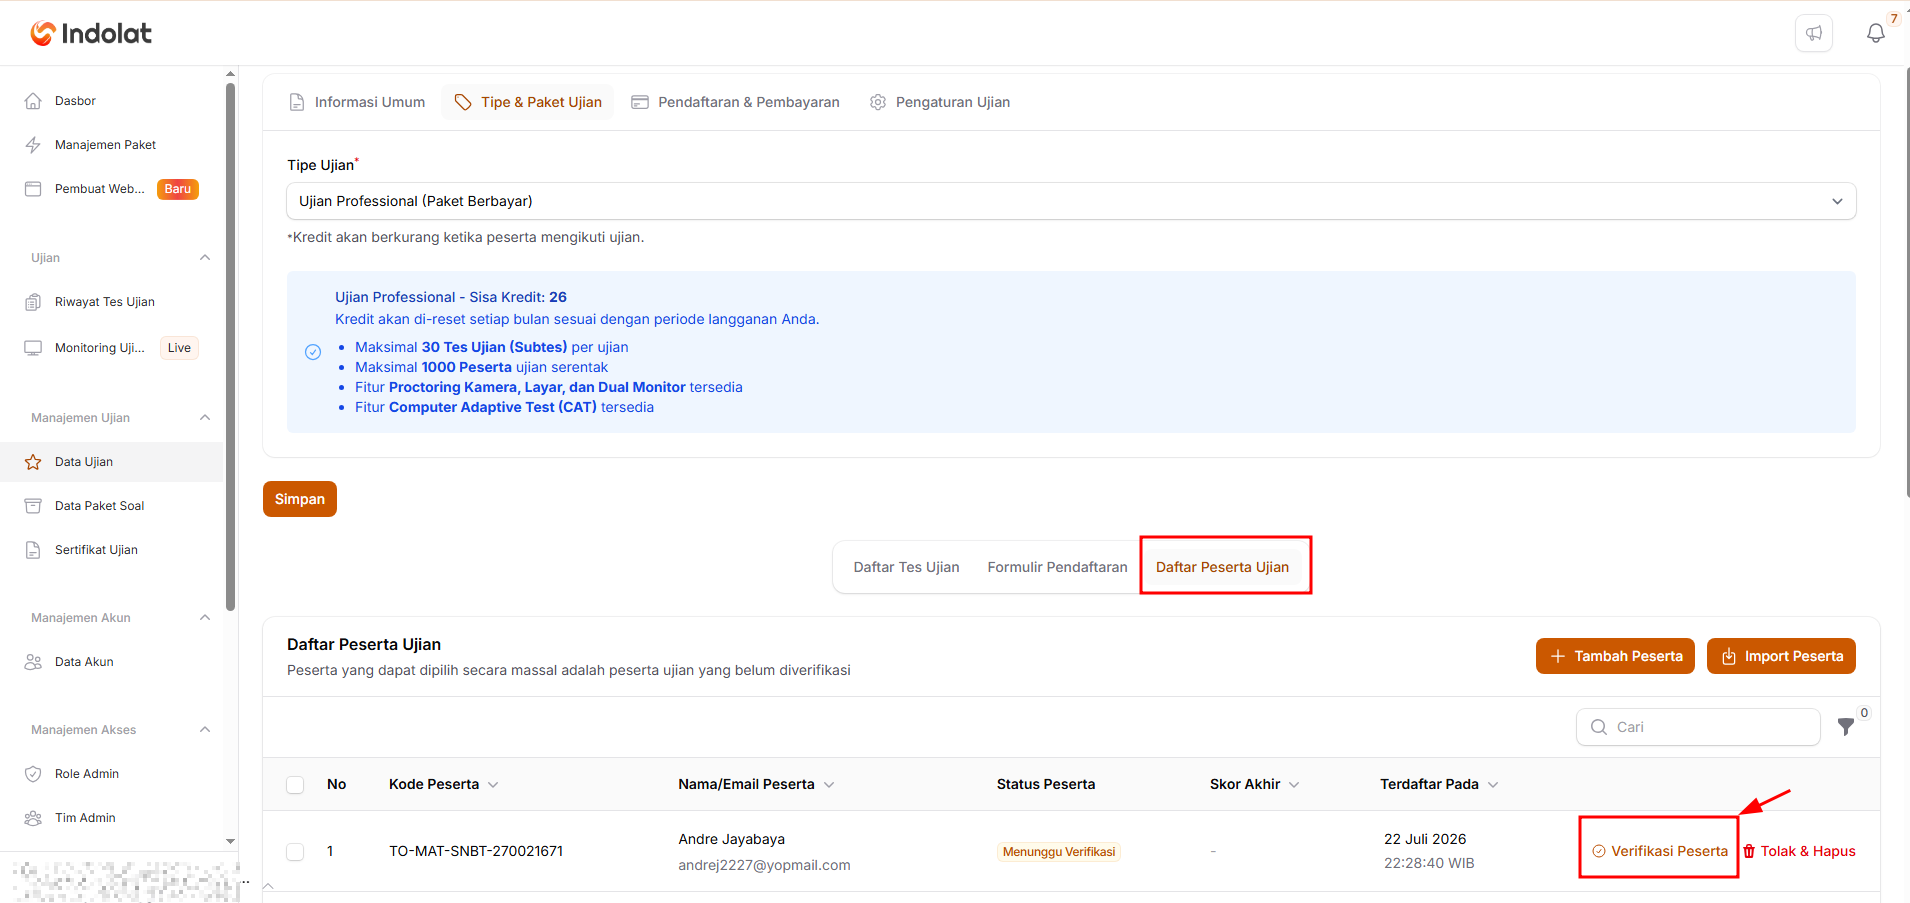
Task: Open Role Admin shield item
Action: tap(87, 774)
